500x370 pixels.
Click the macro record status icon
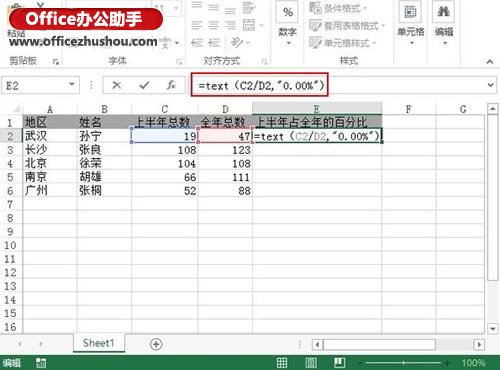(41, 363)
